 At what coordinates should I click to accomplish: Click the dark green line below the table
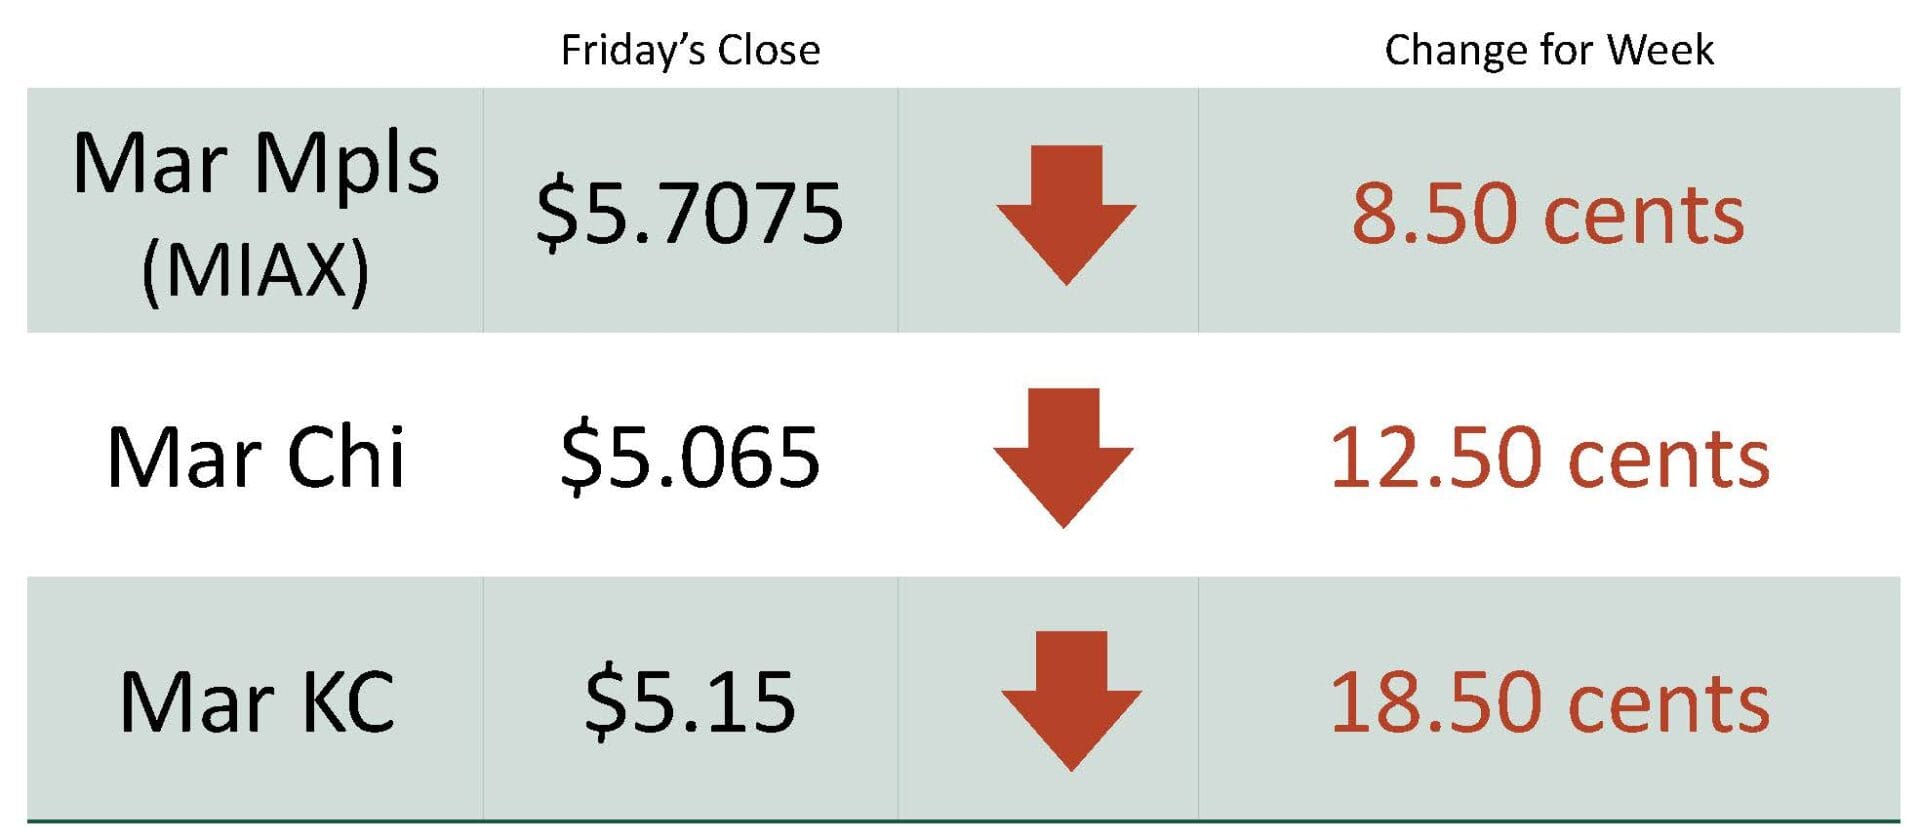(x=960, y=822)
